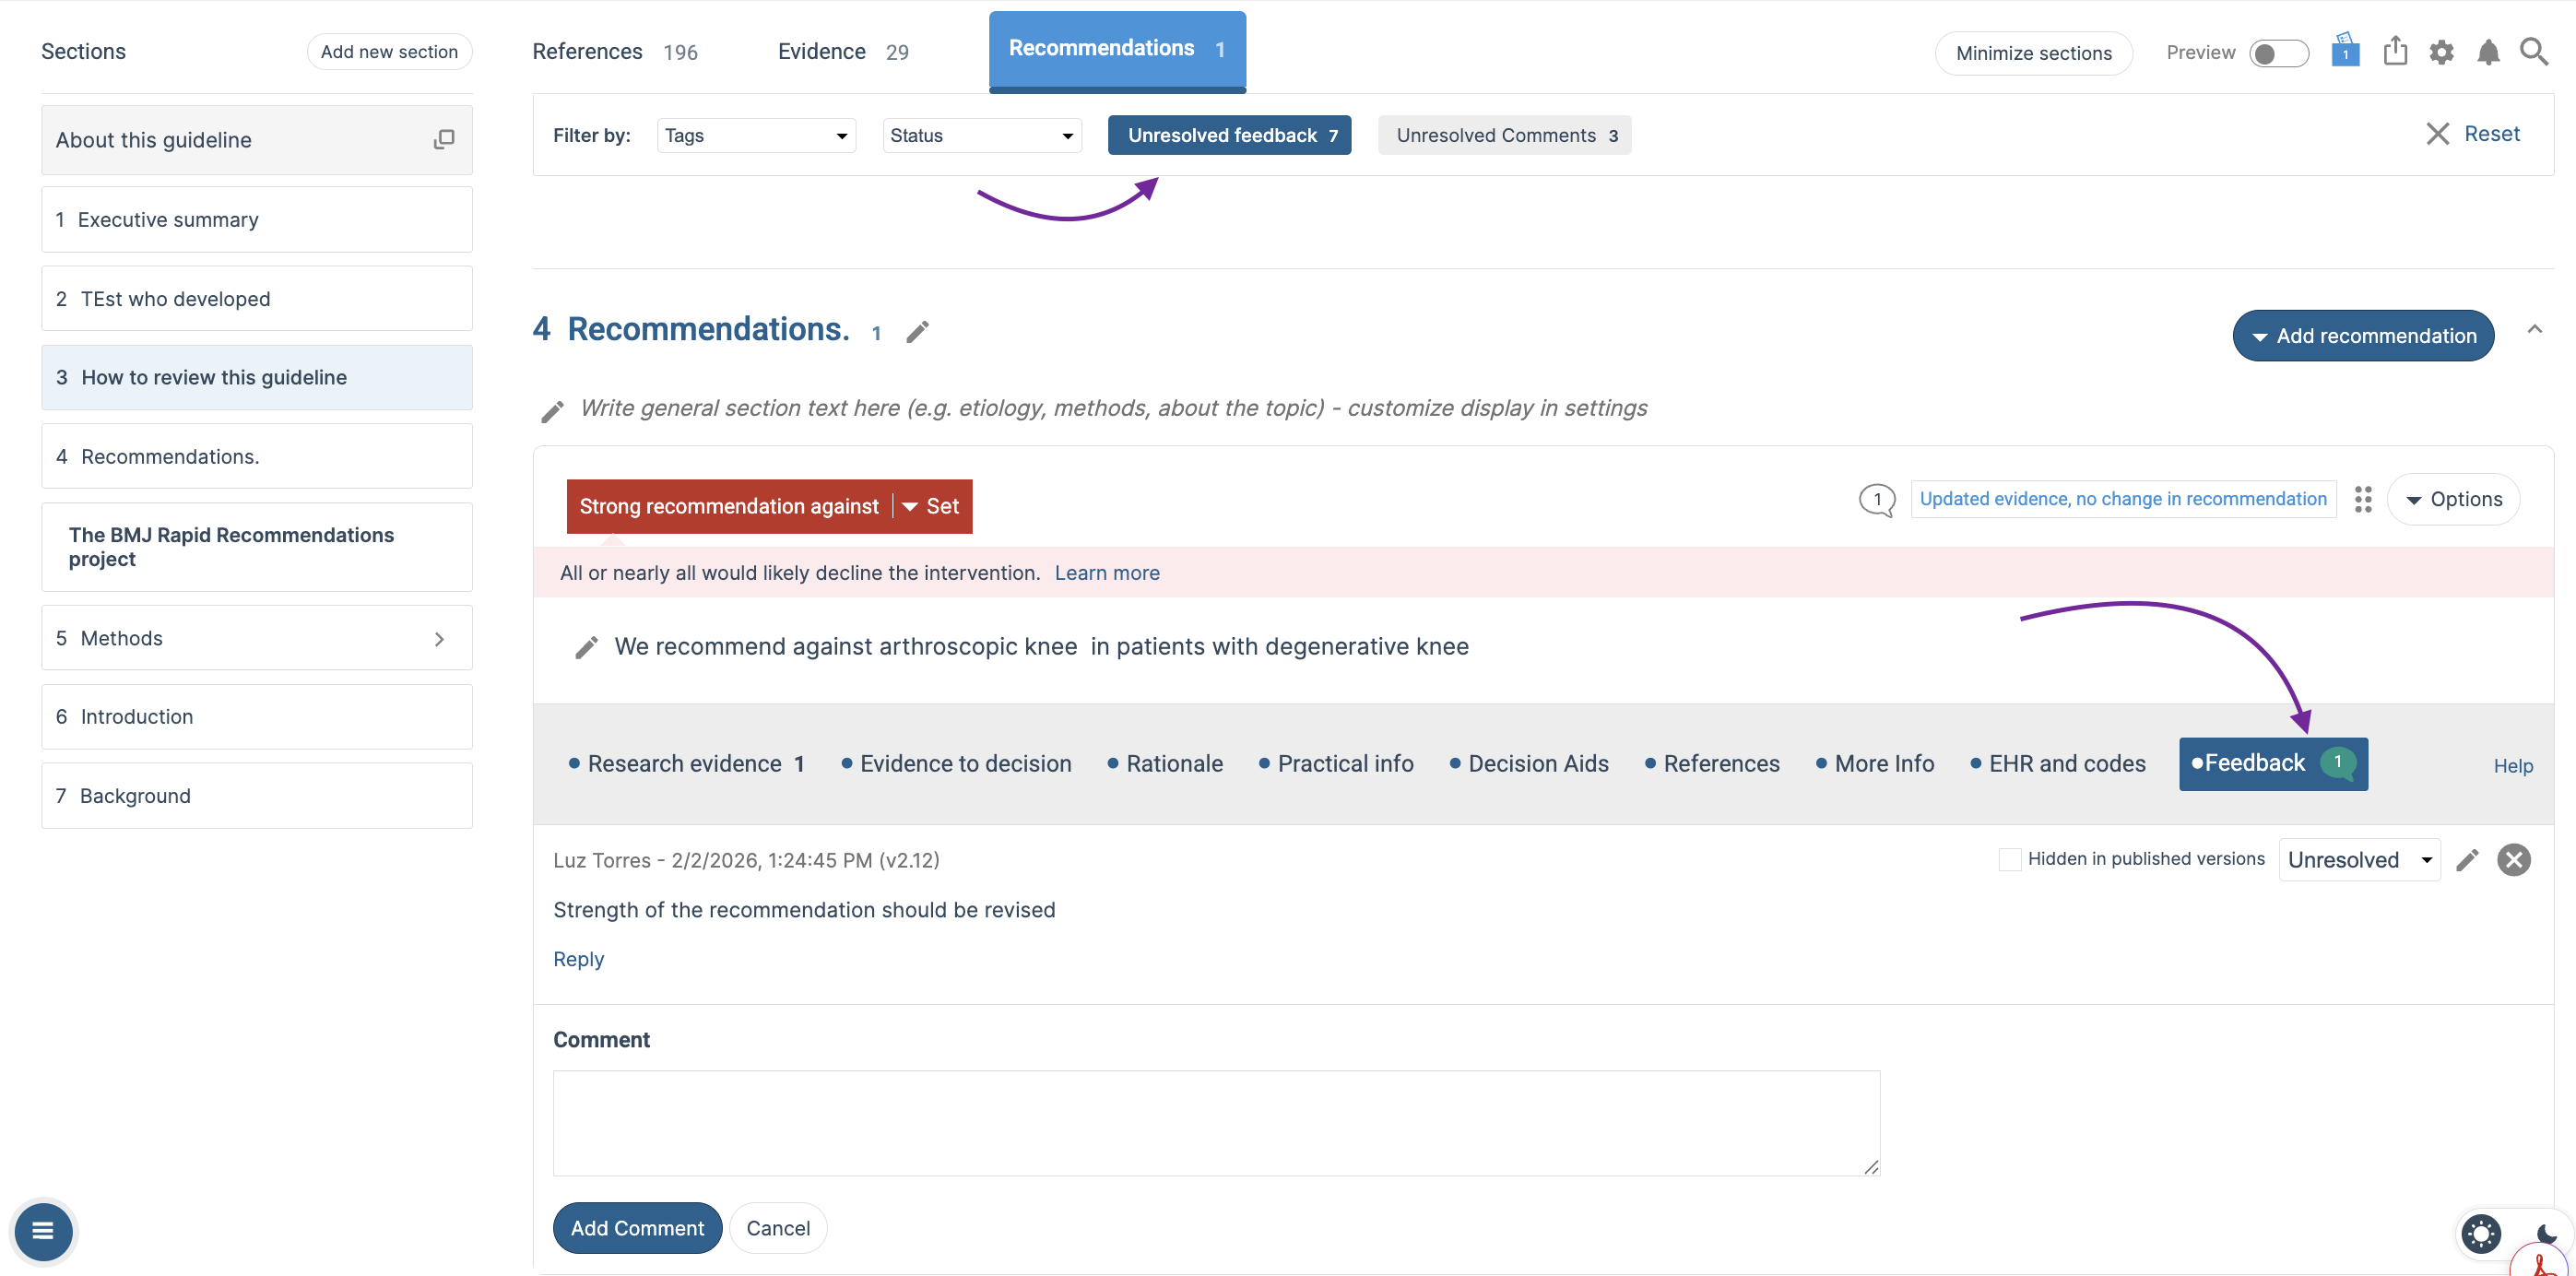This screenshot has height=1276, width=2576.
Task: Open the More Info tab
Action: tap(1875, 764)
